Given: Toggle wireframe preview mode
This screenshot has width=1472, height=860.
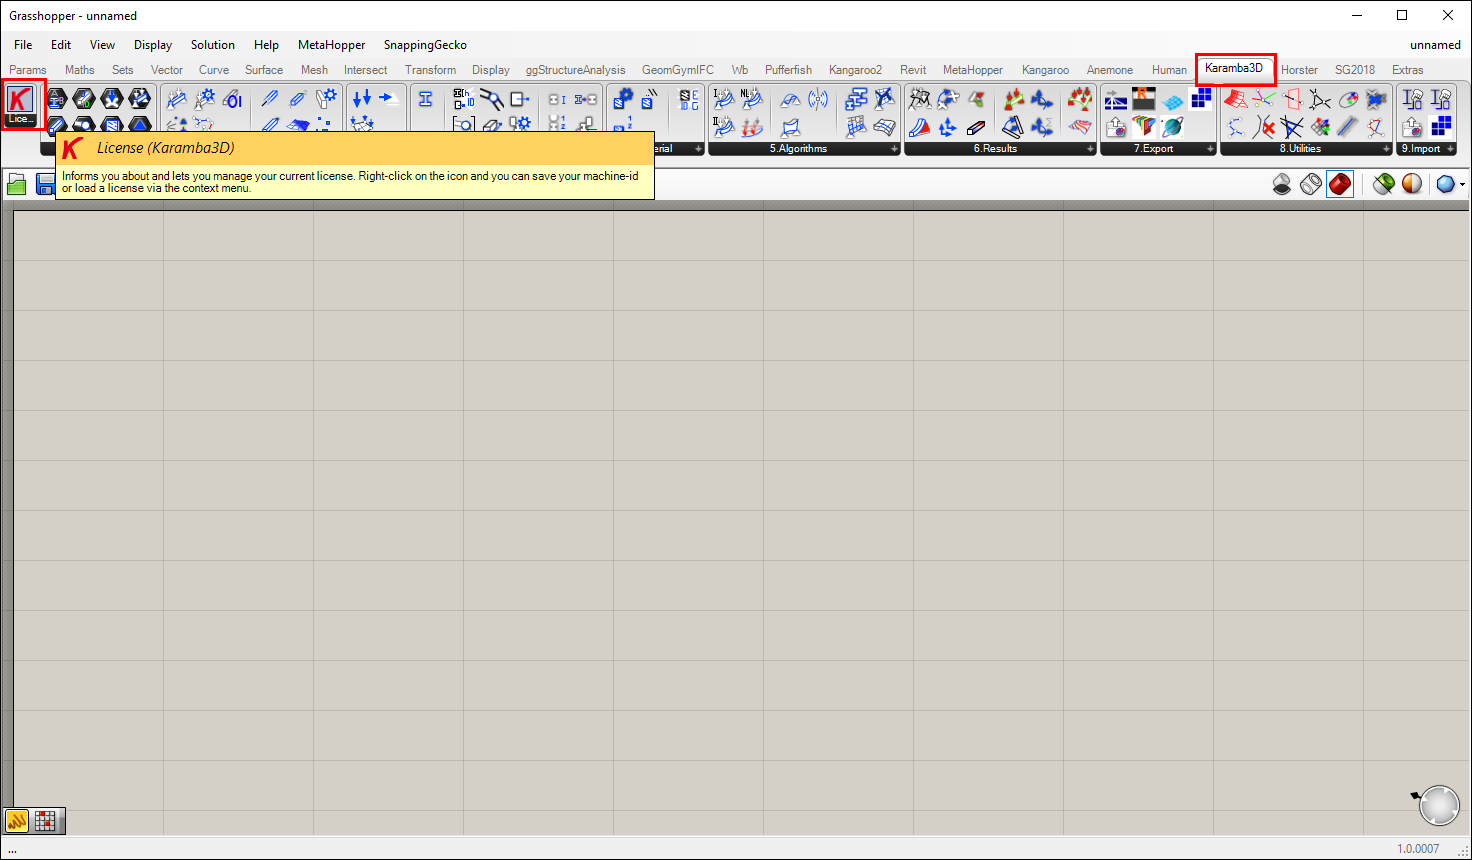Looking at the screenshot, I should 1311,184.
